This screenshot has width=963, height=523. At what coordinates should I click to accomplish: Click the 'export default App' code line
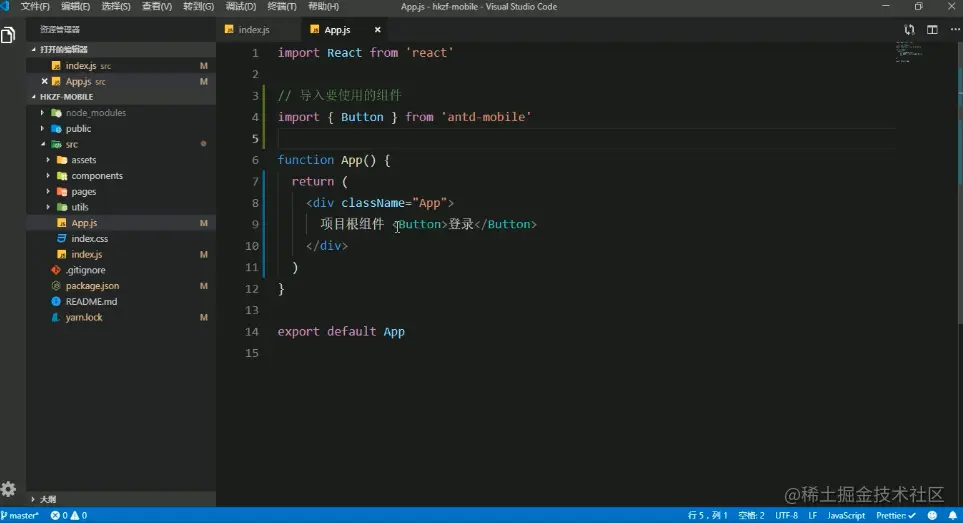[x=341, y=331]
